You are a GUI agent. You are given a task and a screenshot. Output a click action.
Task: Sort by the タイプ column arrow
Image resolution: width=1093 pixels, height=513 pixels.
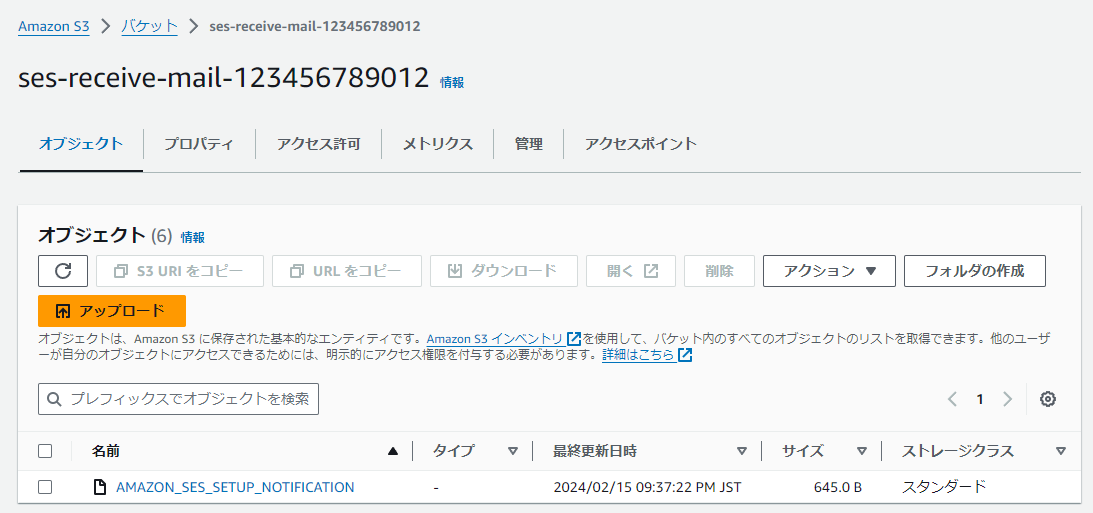point(513,451)
